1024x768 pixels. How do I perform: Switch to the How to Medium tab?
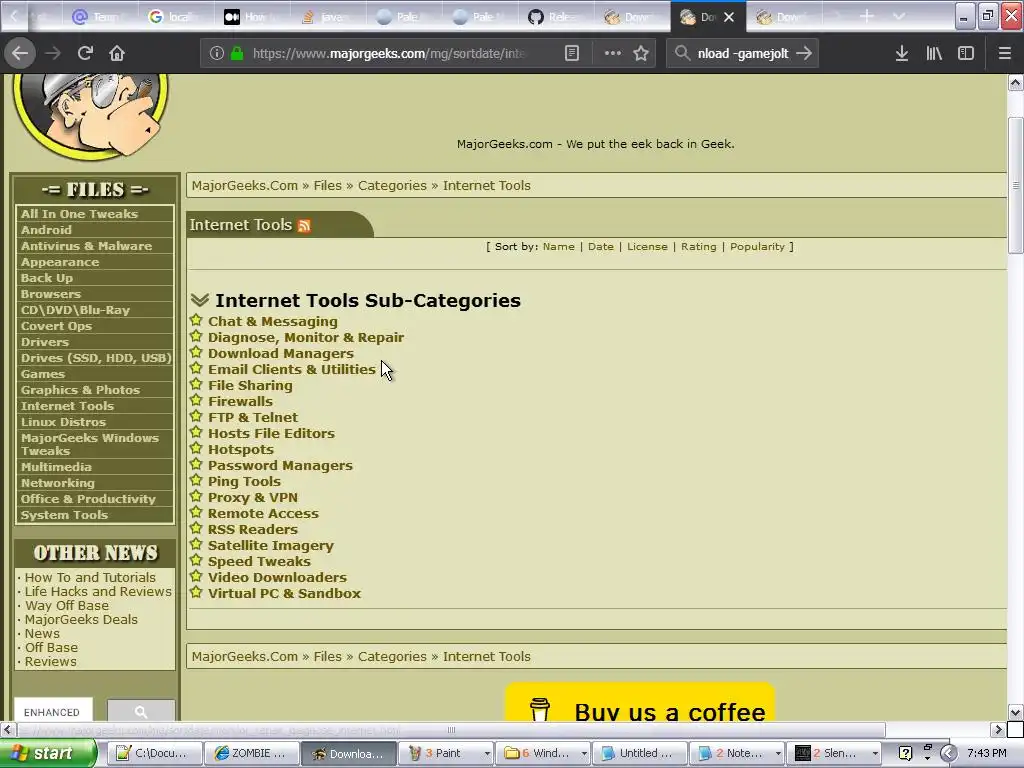coord(253,17)
